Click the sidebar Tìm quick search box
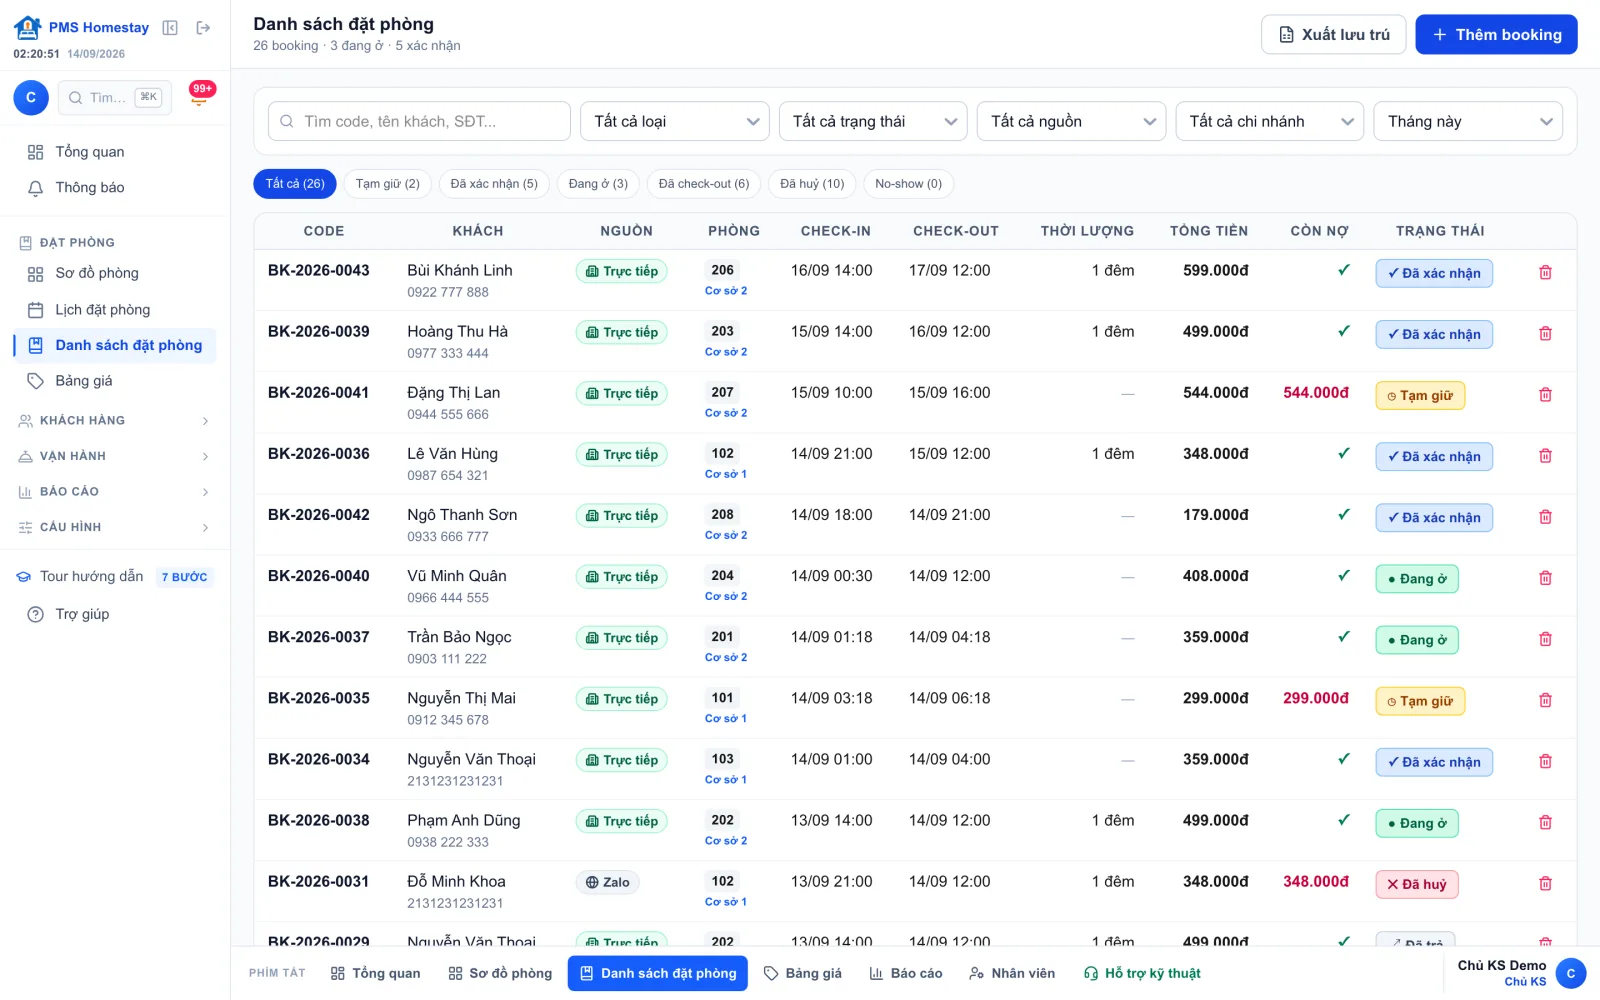Viewport: 1600px width, 1000px height. 115,97
